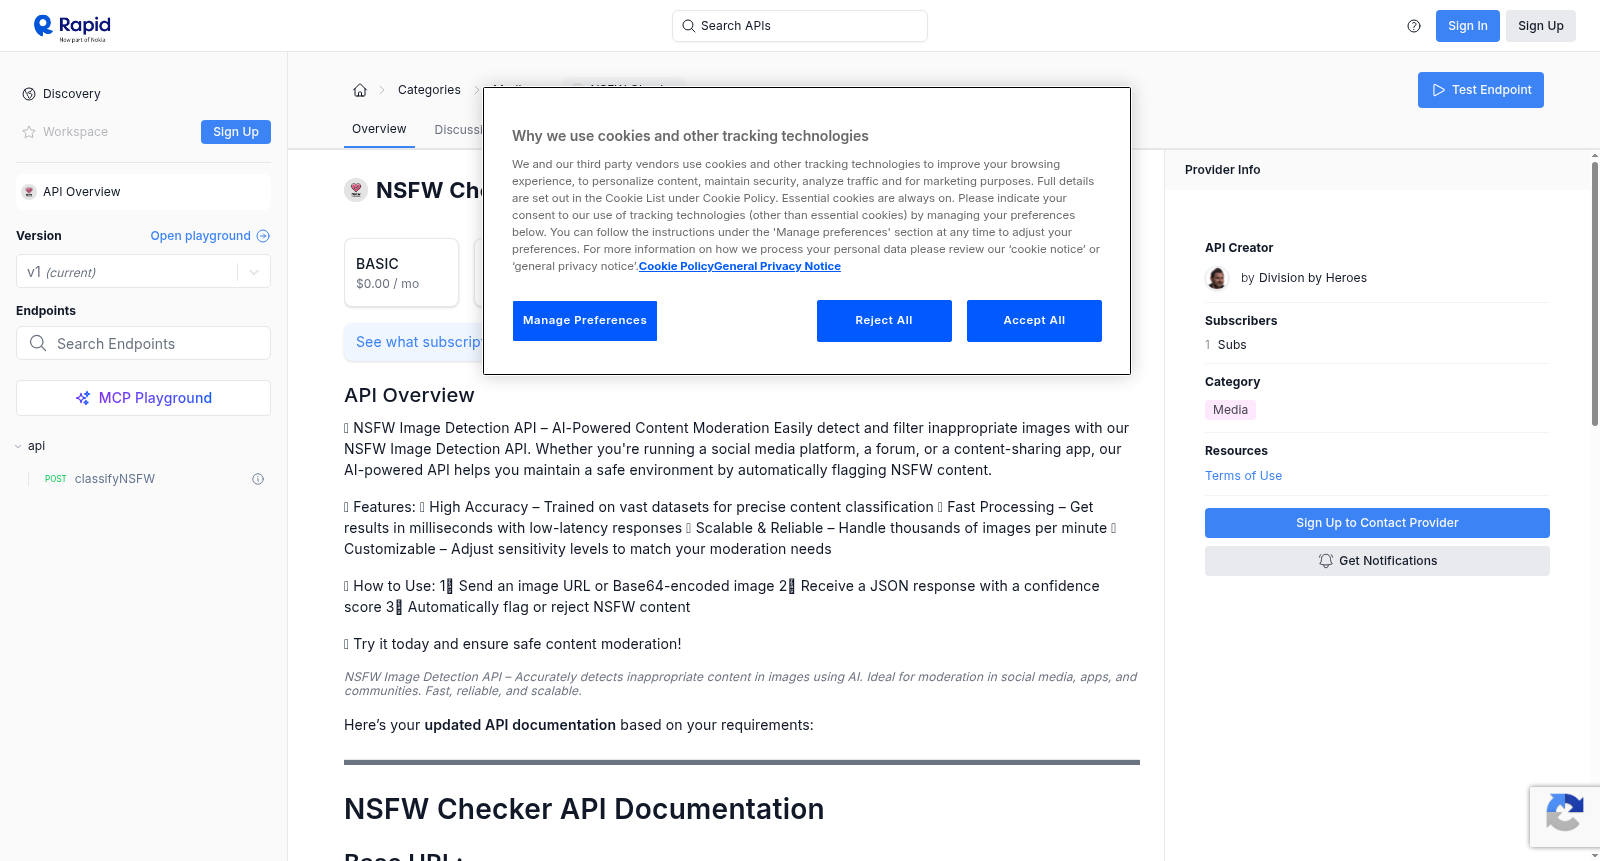The image size is (1600, 861).
Task: Click the Rapid logo
Action: [72, 27]
